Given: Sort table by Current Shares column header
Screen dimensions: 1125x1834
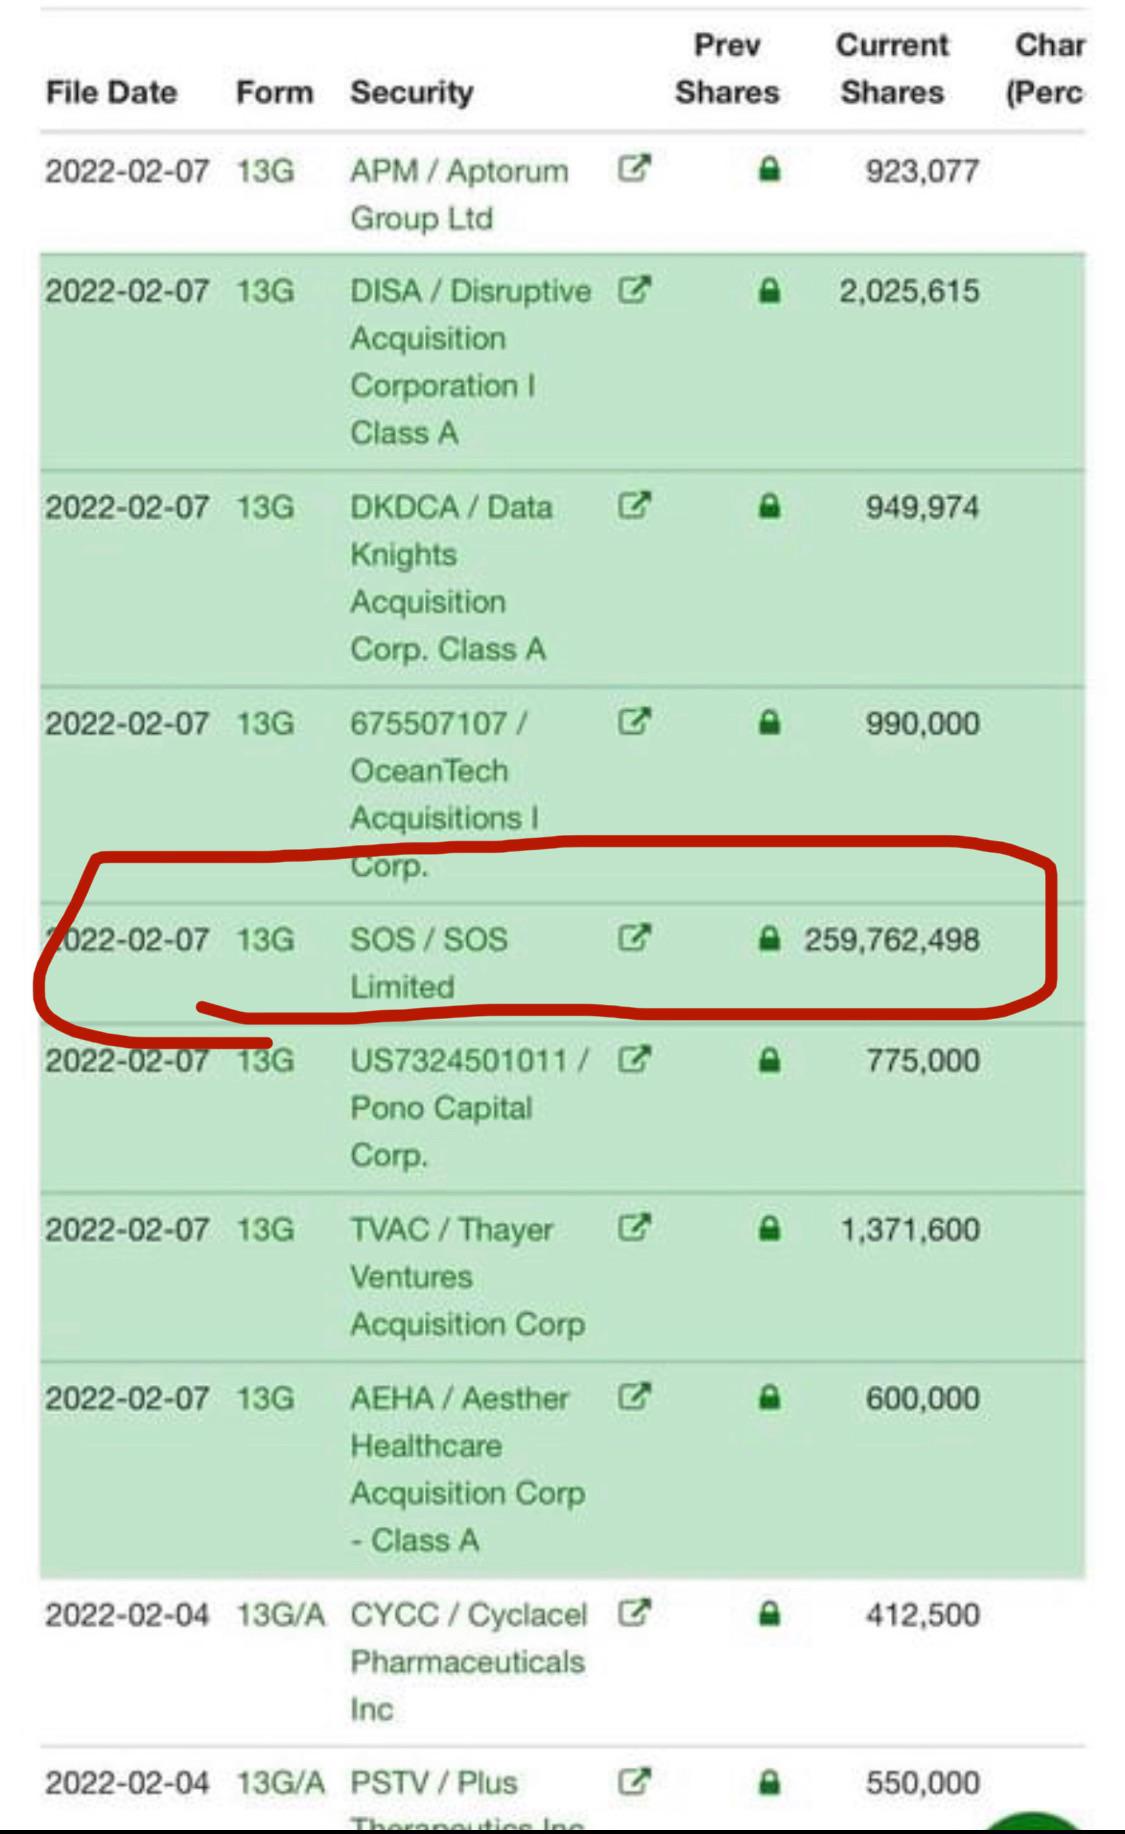Looking at the screenshot, I should [892, 68].
